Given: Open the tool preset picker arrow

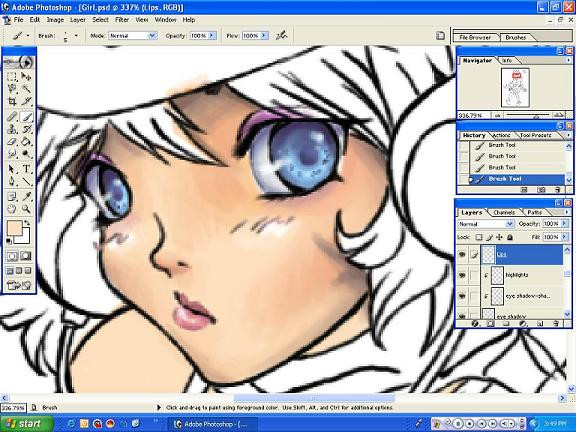Looking at the screenshot, I should click(x=28, y=36).
